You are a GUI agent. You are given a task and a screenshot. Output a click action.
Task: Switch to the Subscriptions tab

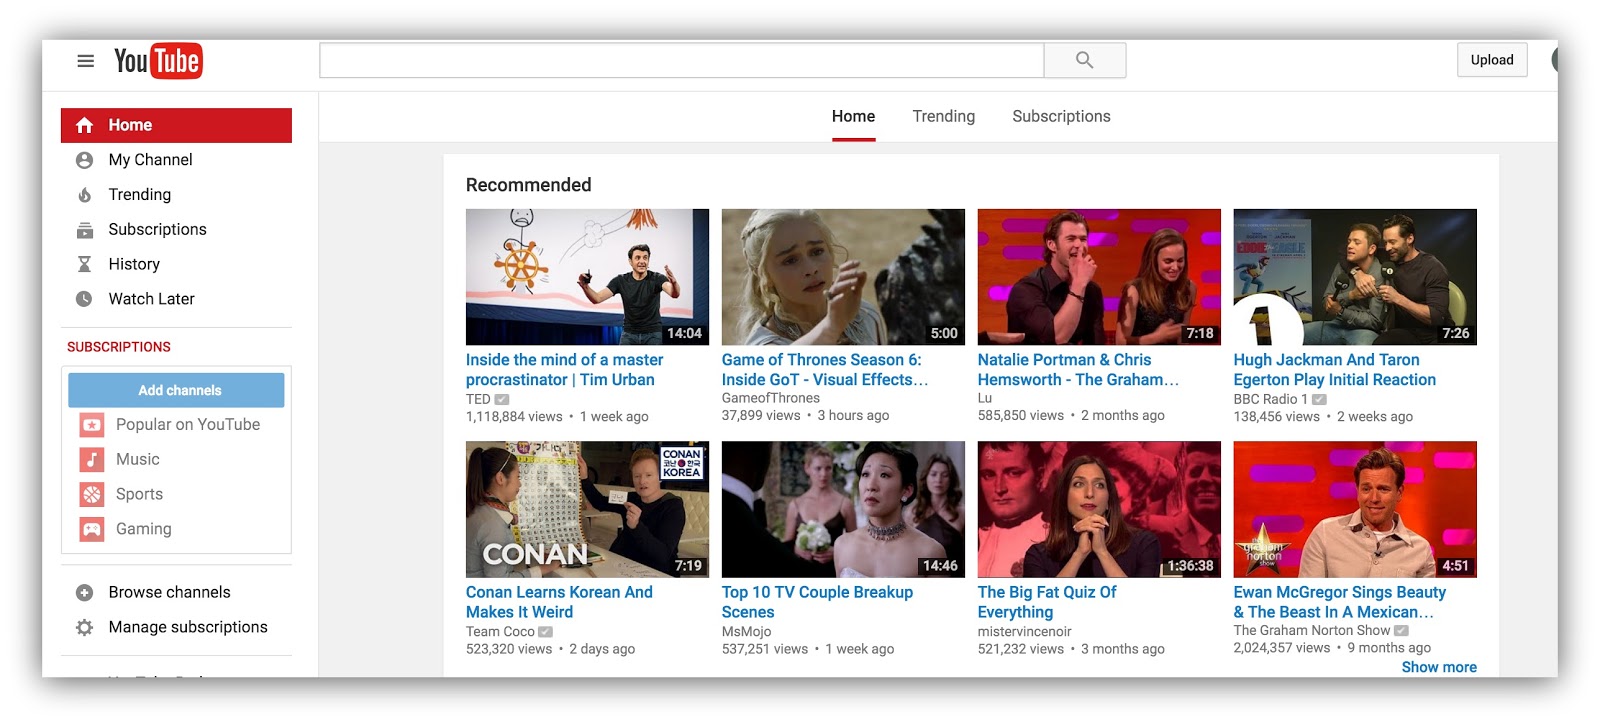[1061, 116]
